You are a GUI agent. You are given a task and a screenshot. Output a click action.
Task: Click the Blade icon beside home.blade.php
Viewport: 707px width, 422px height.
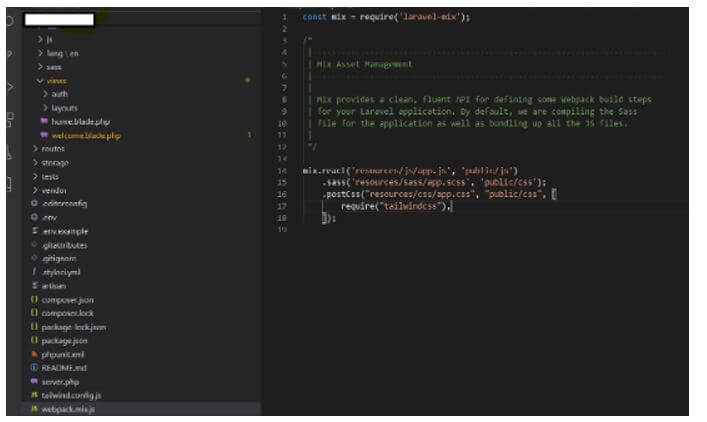tap(44, 121)
